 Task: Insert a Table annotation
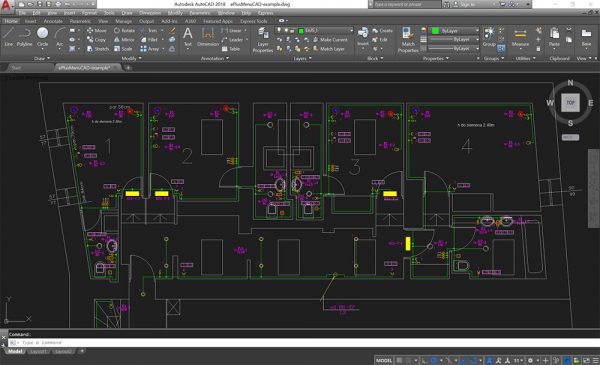[231, 49]
